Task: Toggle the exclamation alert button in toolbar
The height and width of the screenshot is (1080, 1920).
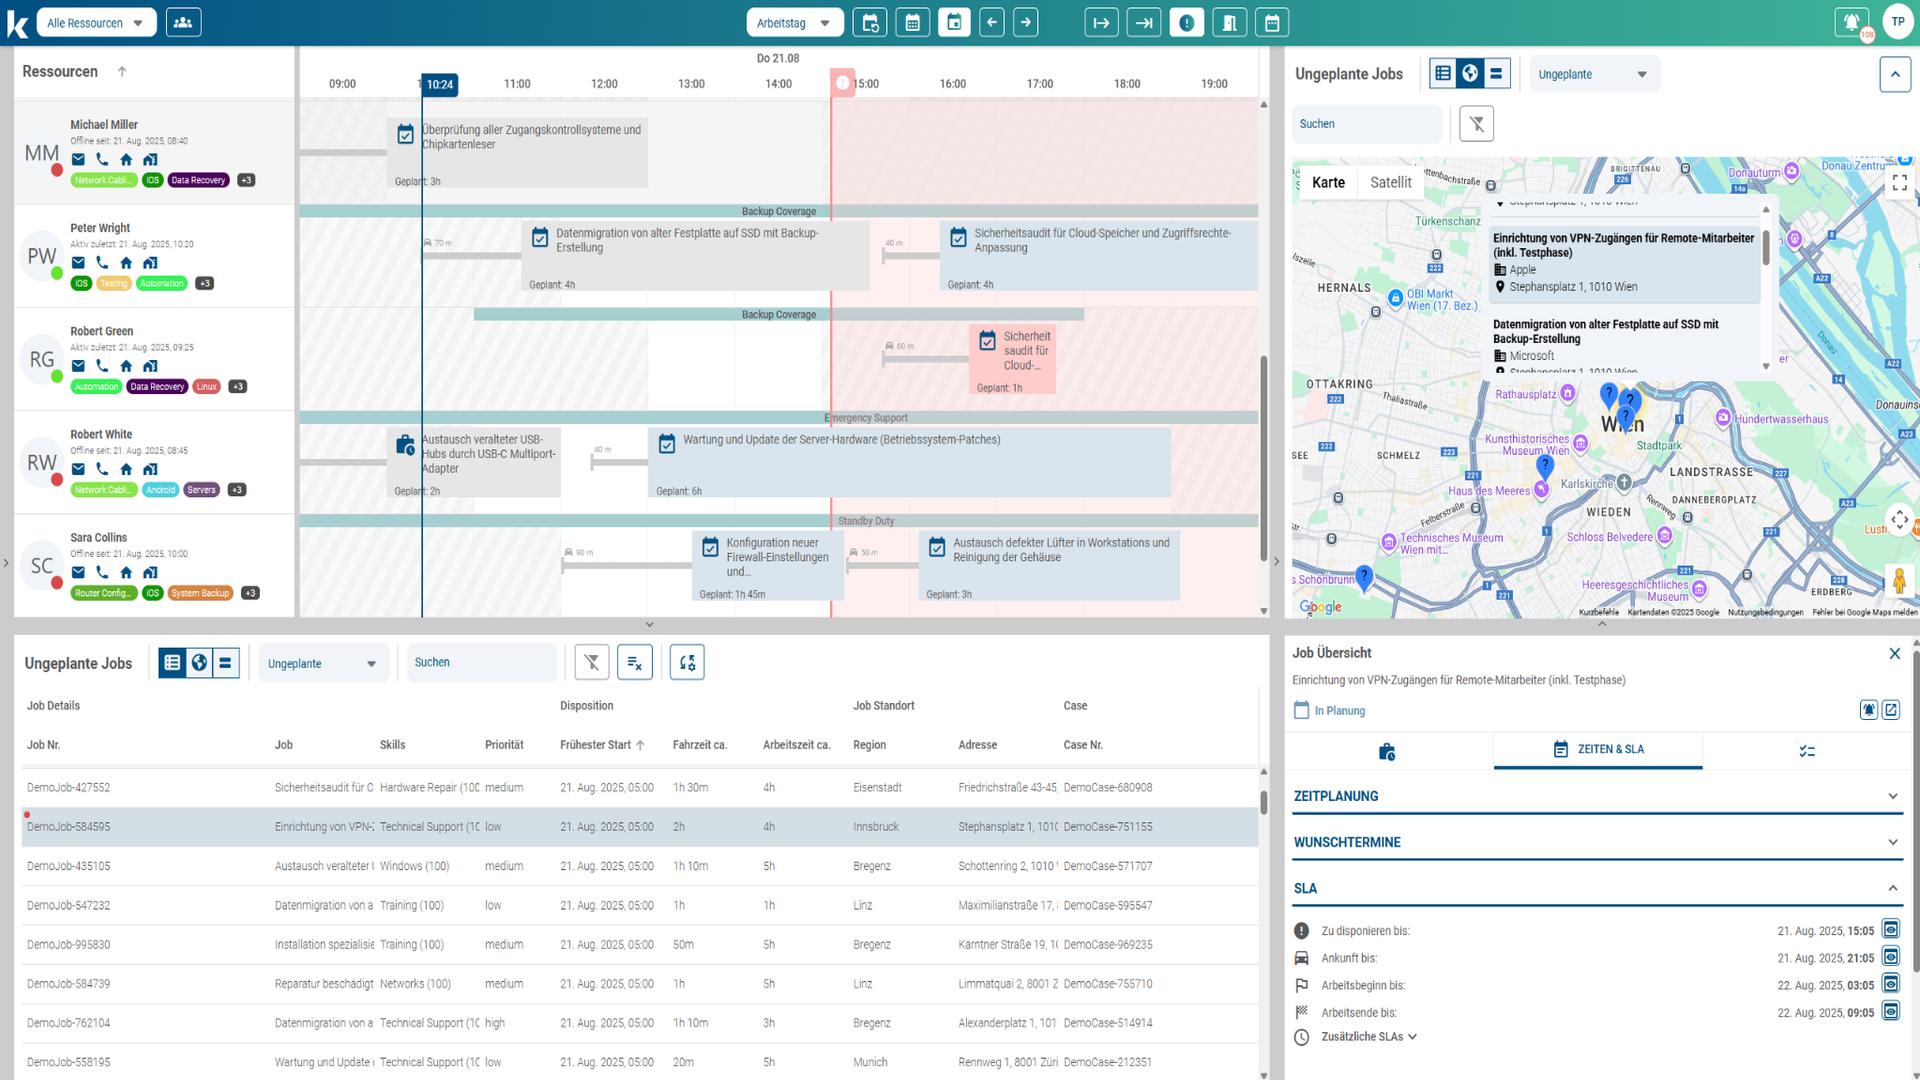Action: (x=1186, y=22)
